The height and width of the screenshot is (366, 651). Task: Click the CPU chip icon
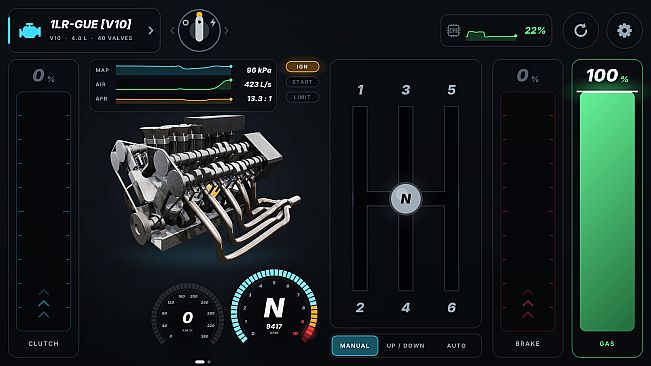click(453, 31)
